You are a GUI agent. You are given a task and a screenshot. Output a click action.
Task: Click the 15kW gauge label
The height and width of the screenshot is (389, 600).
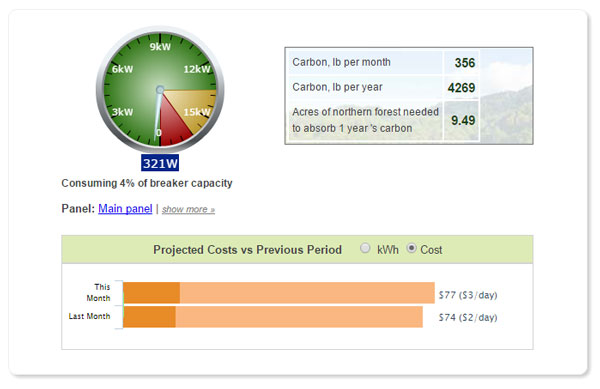coord(197,112)
